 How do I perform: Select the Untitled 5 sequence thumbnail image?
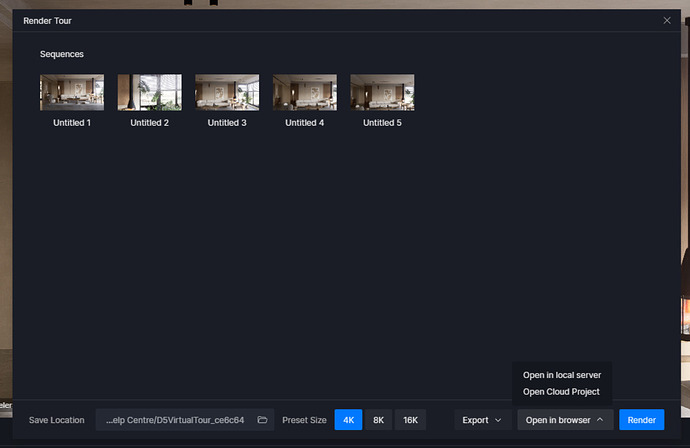pos(382,92)
